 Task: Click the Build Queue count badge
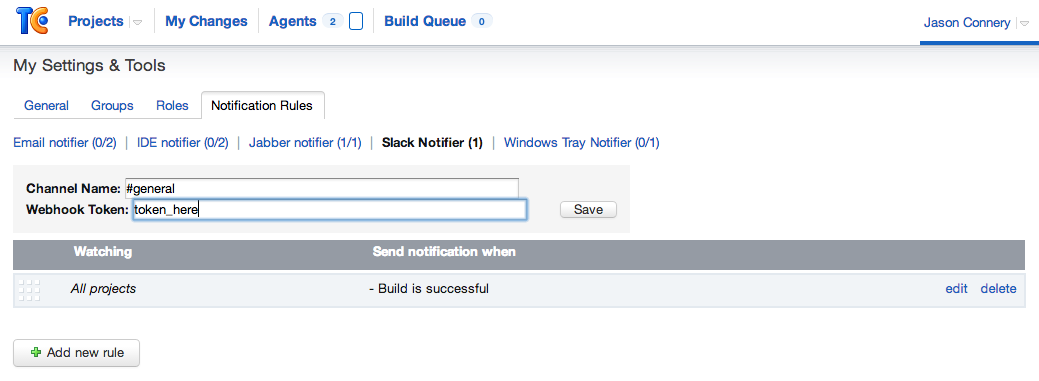[482, 22]
